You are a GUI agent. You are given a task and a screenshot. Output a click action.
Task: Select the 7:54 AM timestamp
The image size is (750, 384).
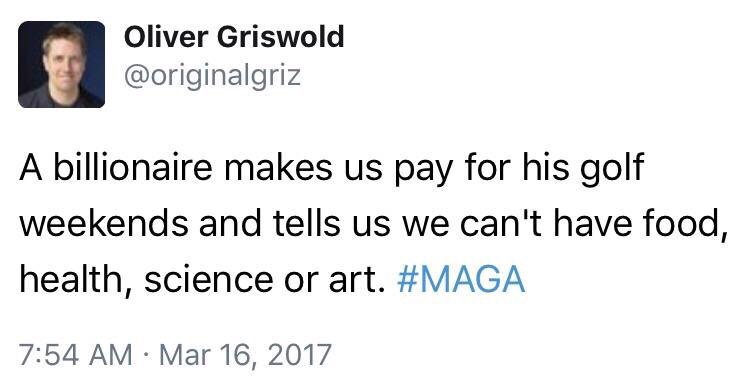point(76,355)
